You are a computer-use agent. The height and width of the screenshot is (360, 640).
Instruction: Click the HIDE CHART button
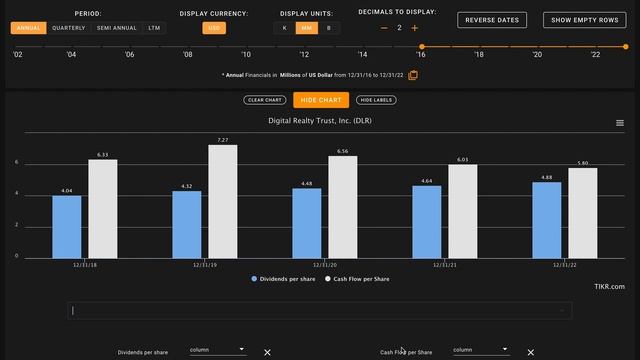click(x=321, y=100)
